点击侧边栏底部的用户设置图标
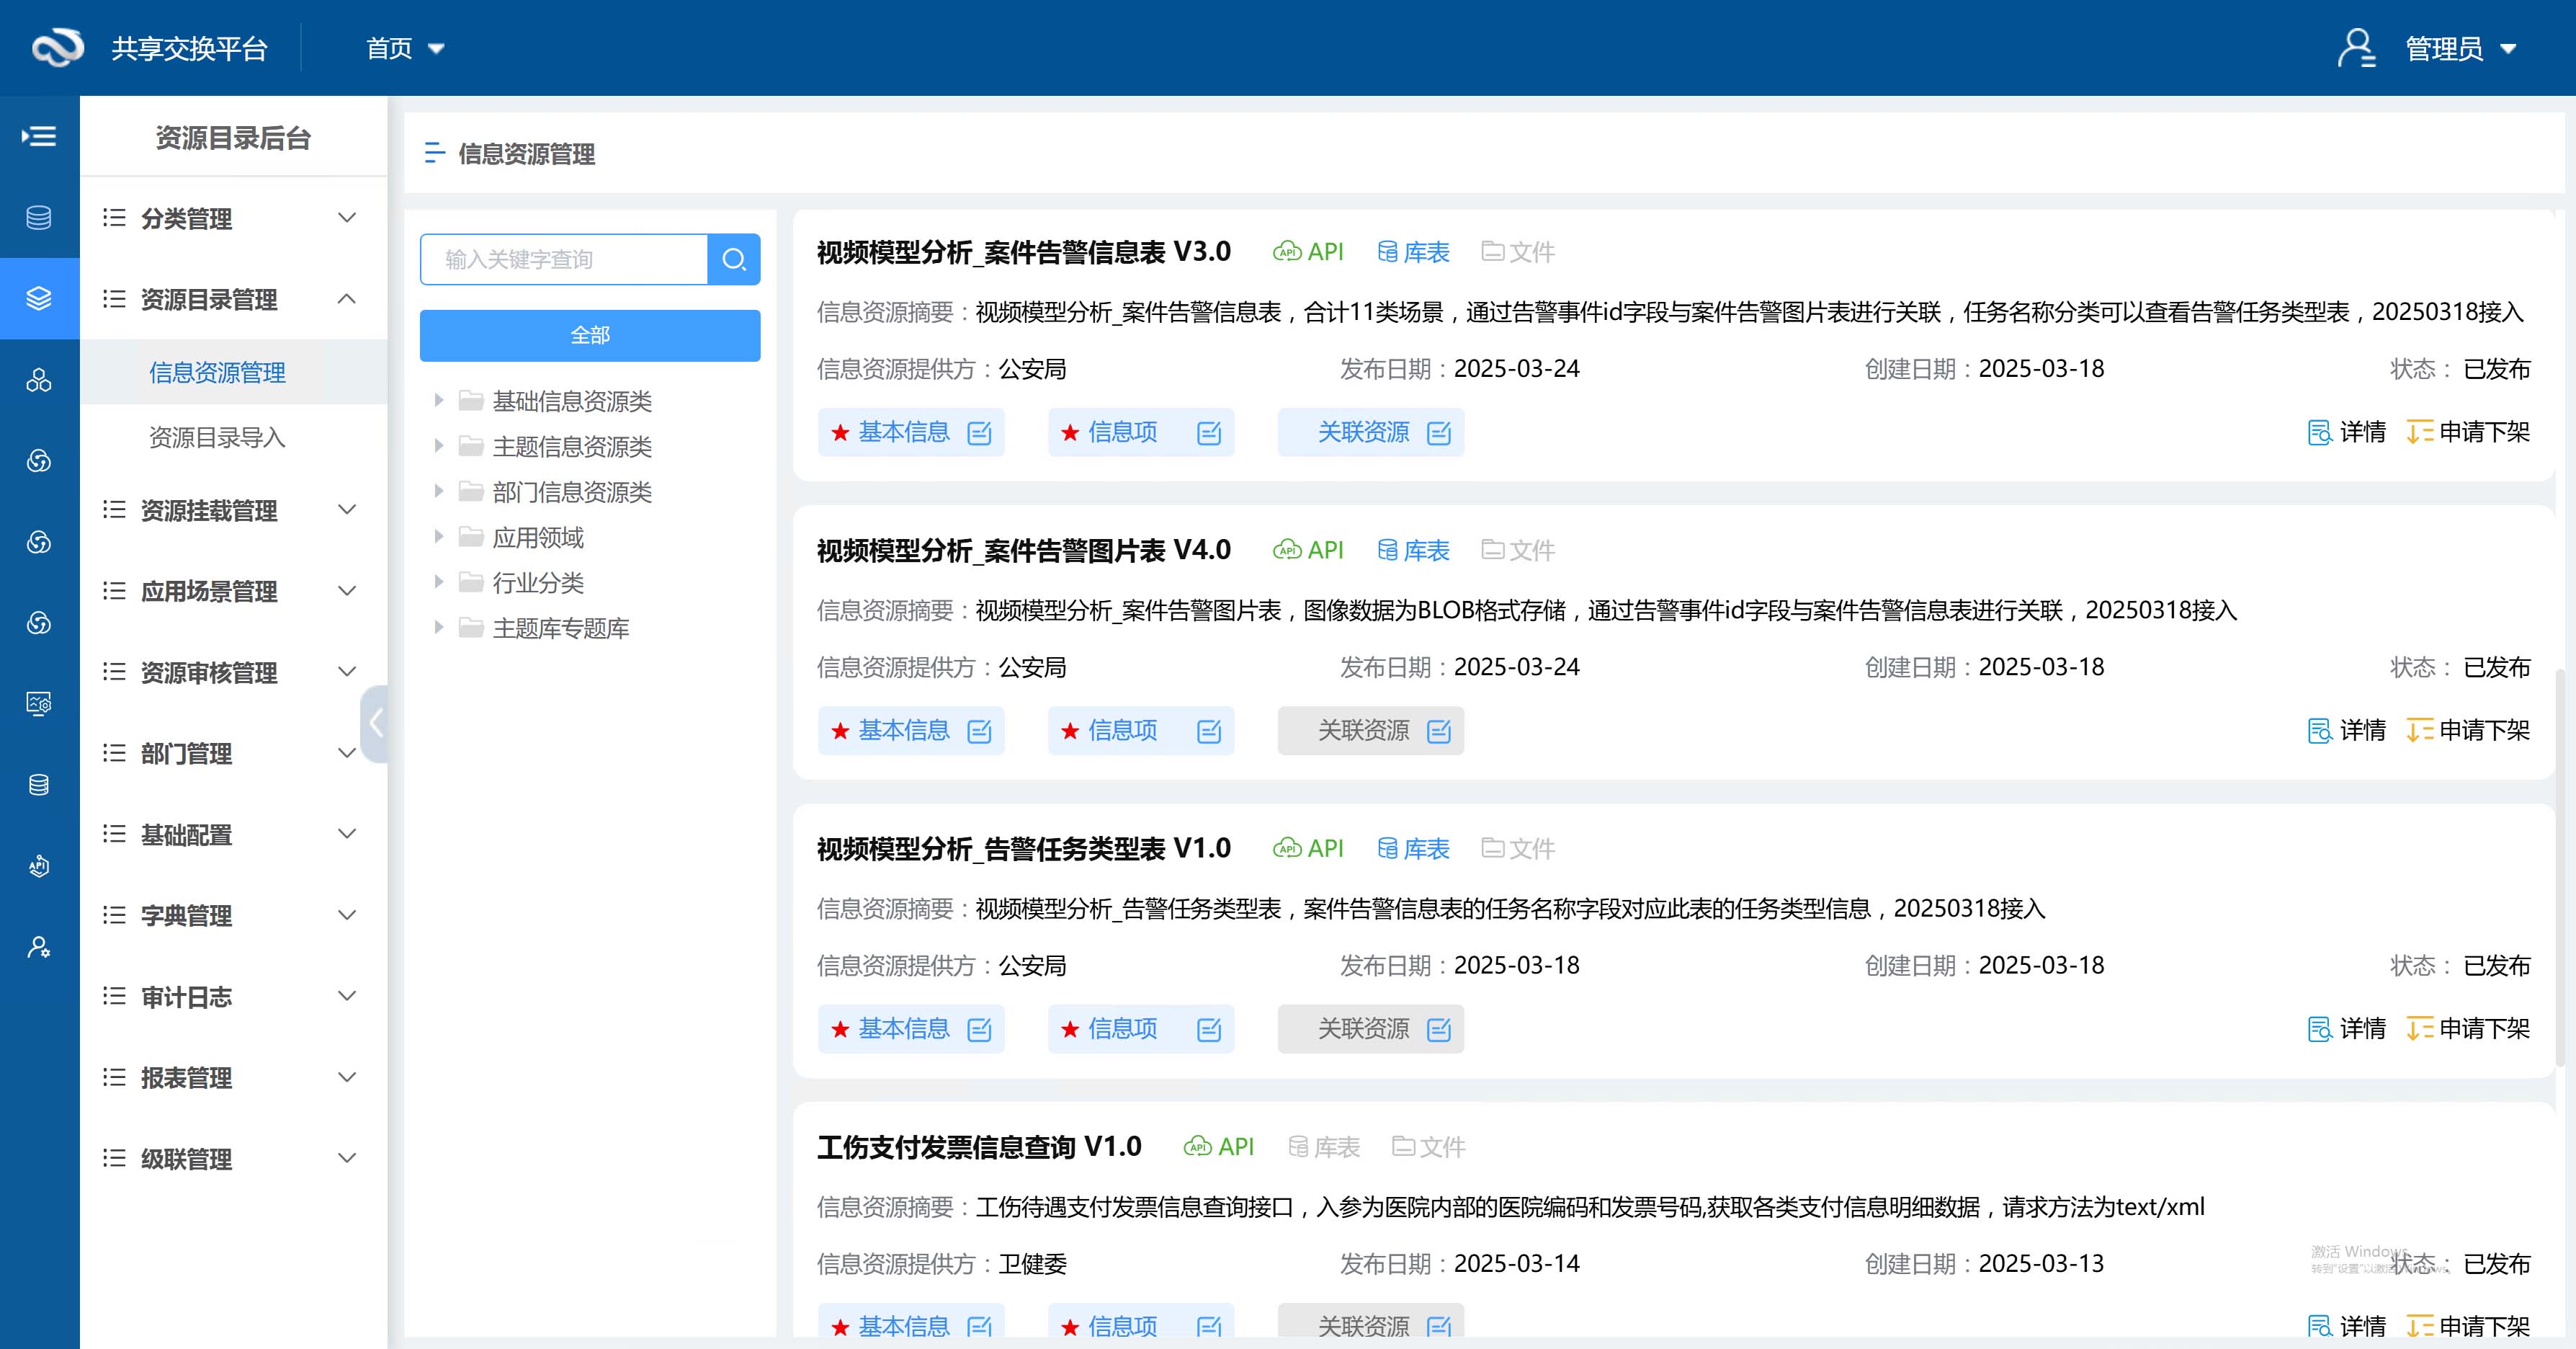Viewport: 2576px width, 1349px height. (39, 947)
